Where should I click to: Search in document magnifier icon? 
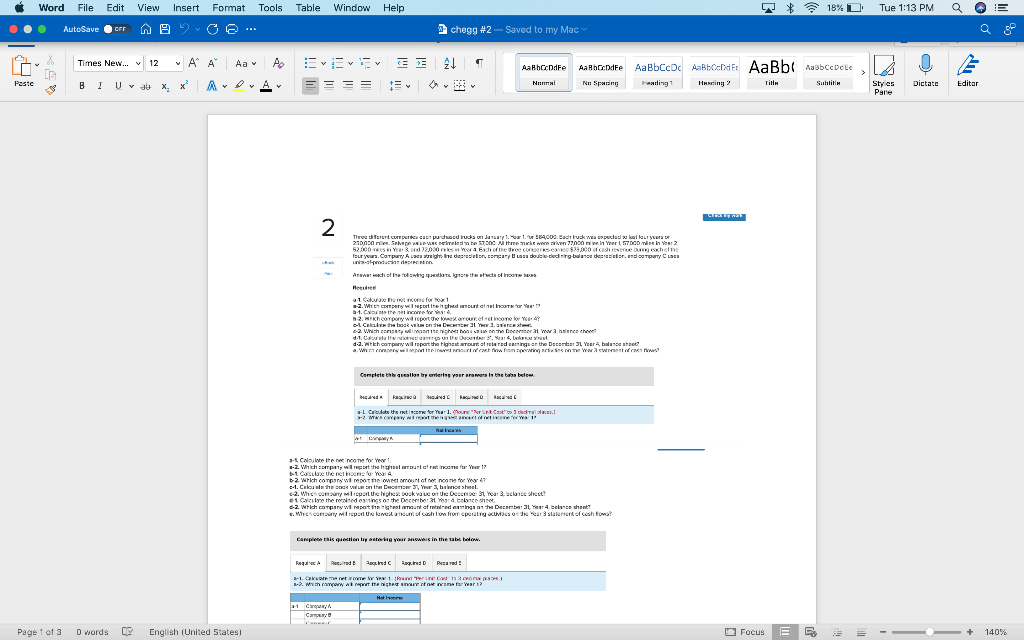[x=985, y=29]
